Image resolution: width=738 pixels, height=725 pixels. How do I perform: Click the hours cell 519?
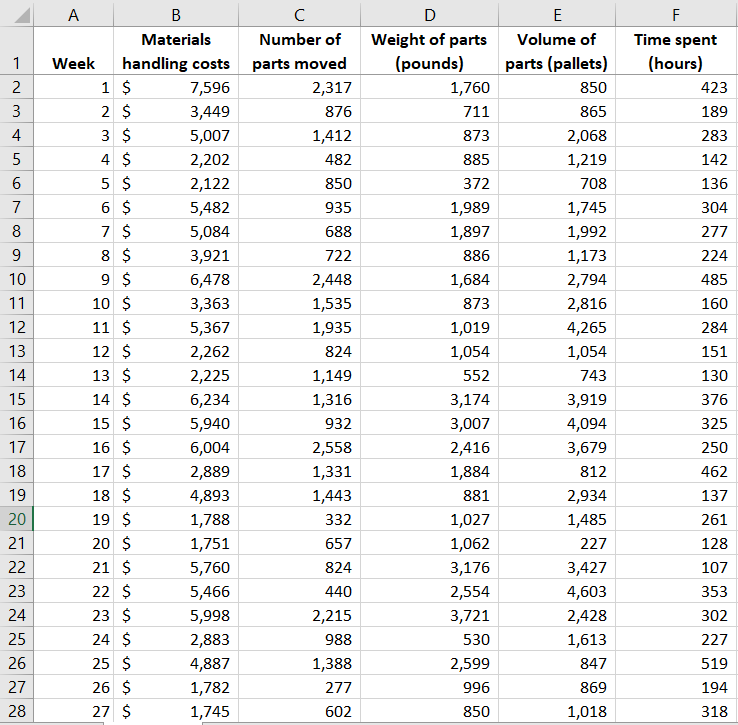[x=676, y=663]
